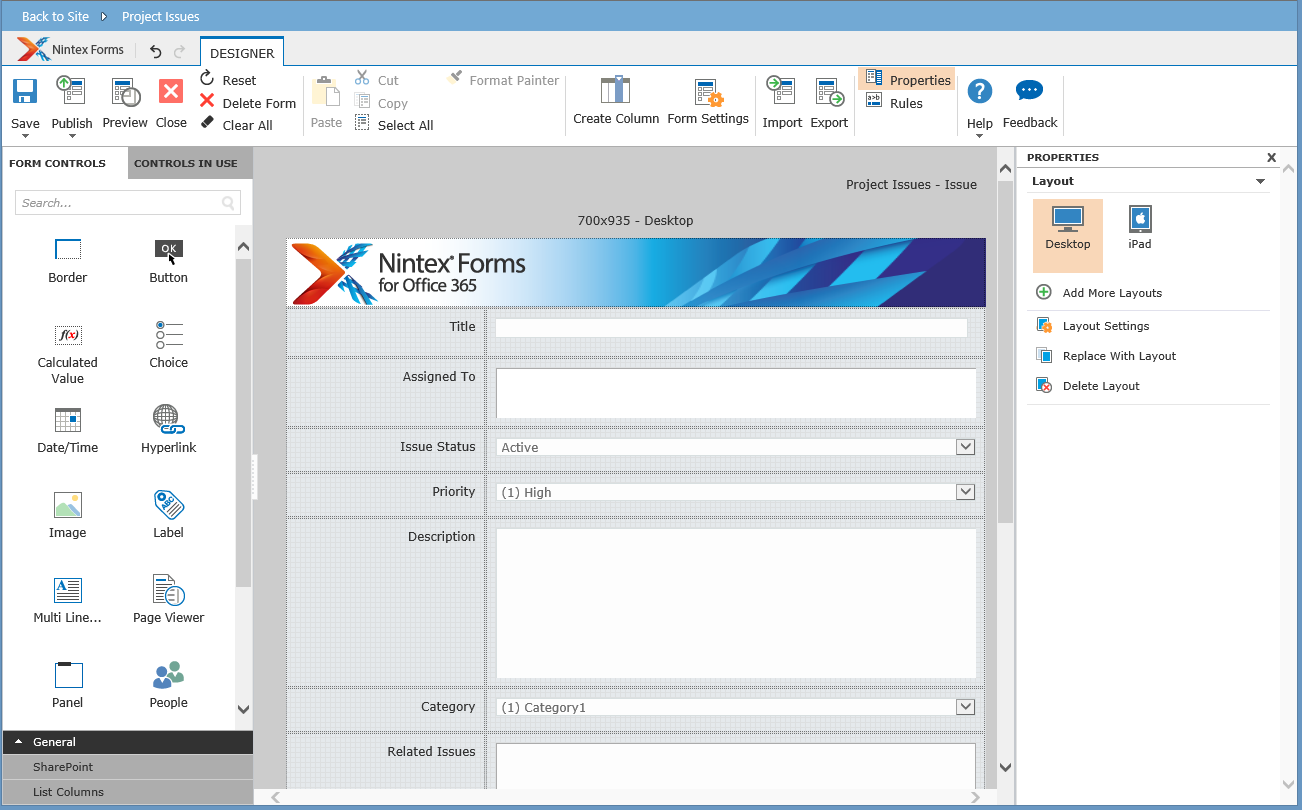
Task: Collapse the Layout section dropdown
Action: pos(1260,182)
